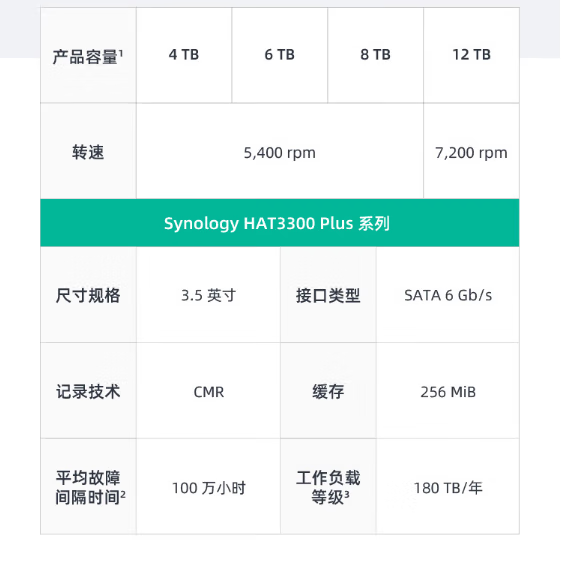This screenshot has width=561, height=561.
Task: Click the 平均故障间隔时间 label
Action: pos(88,487)
